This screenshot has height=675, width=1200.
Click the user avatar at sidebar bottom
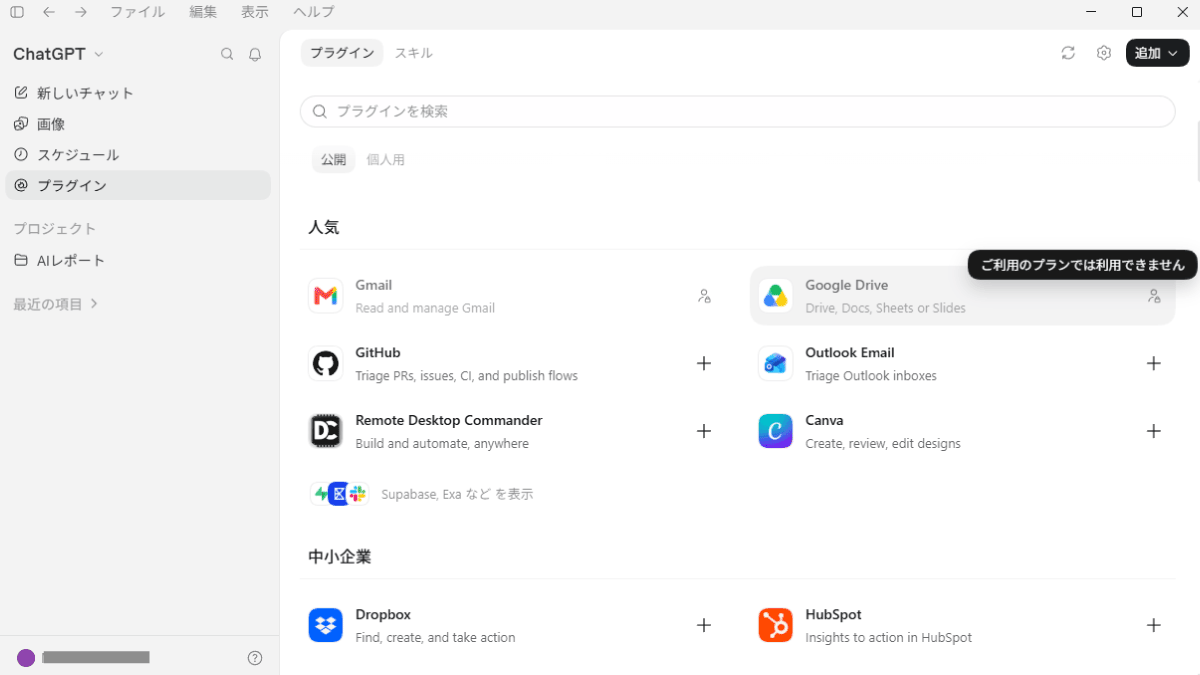pyautogui.click(x=26, y=658)
